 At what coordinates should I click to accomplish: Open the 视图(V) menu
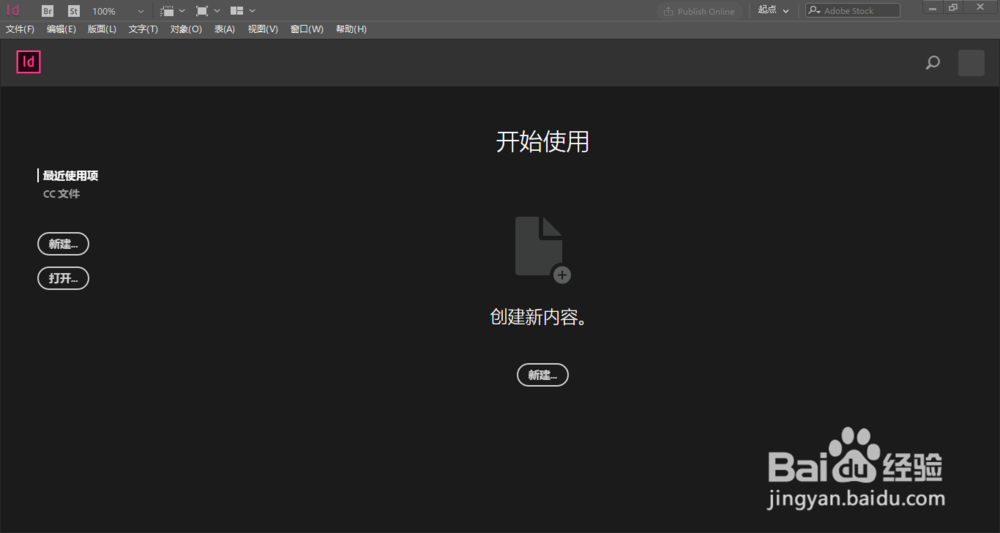[x=263, y=29]
